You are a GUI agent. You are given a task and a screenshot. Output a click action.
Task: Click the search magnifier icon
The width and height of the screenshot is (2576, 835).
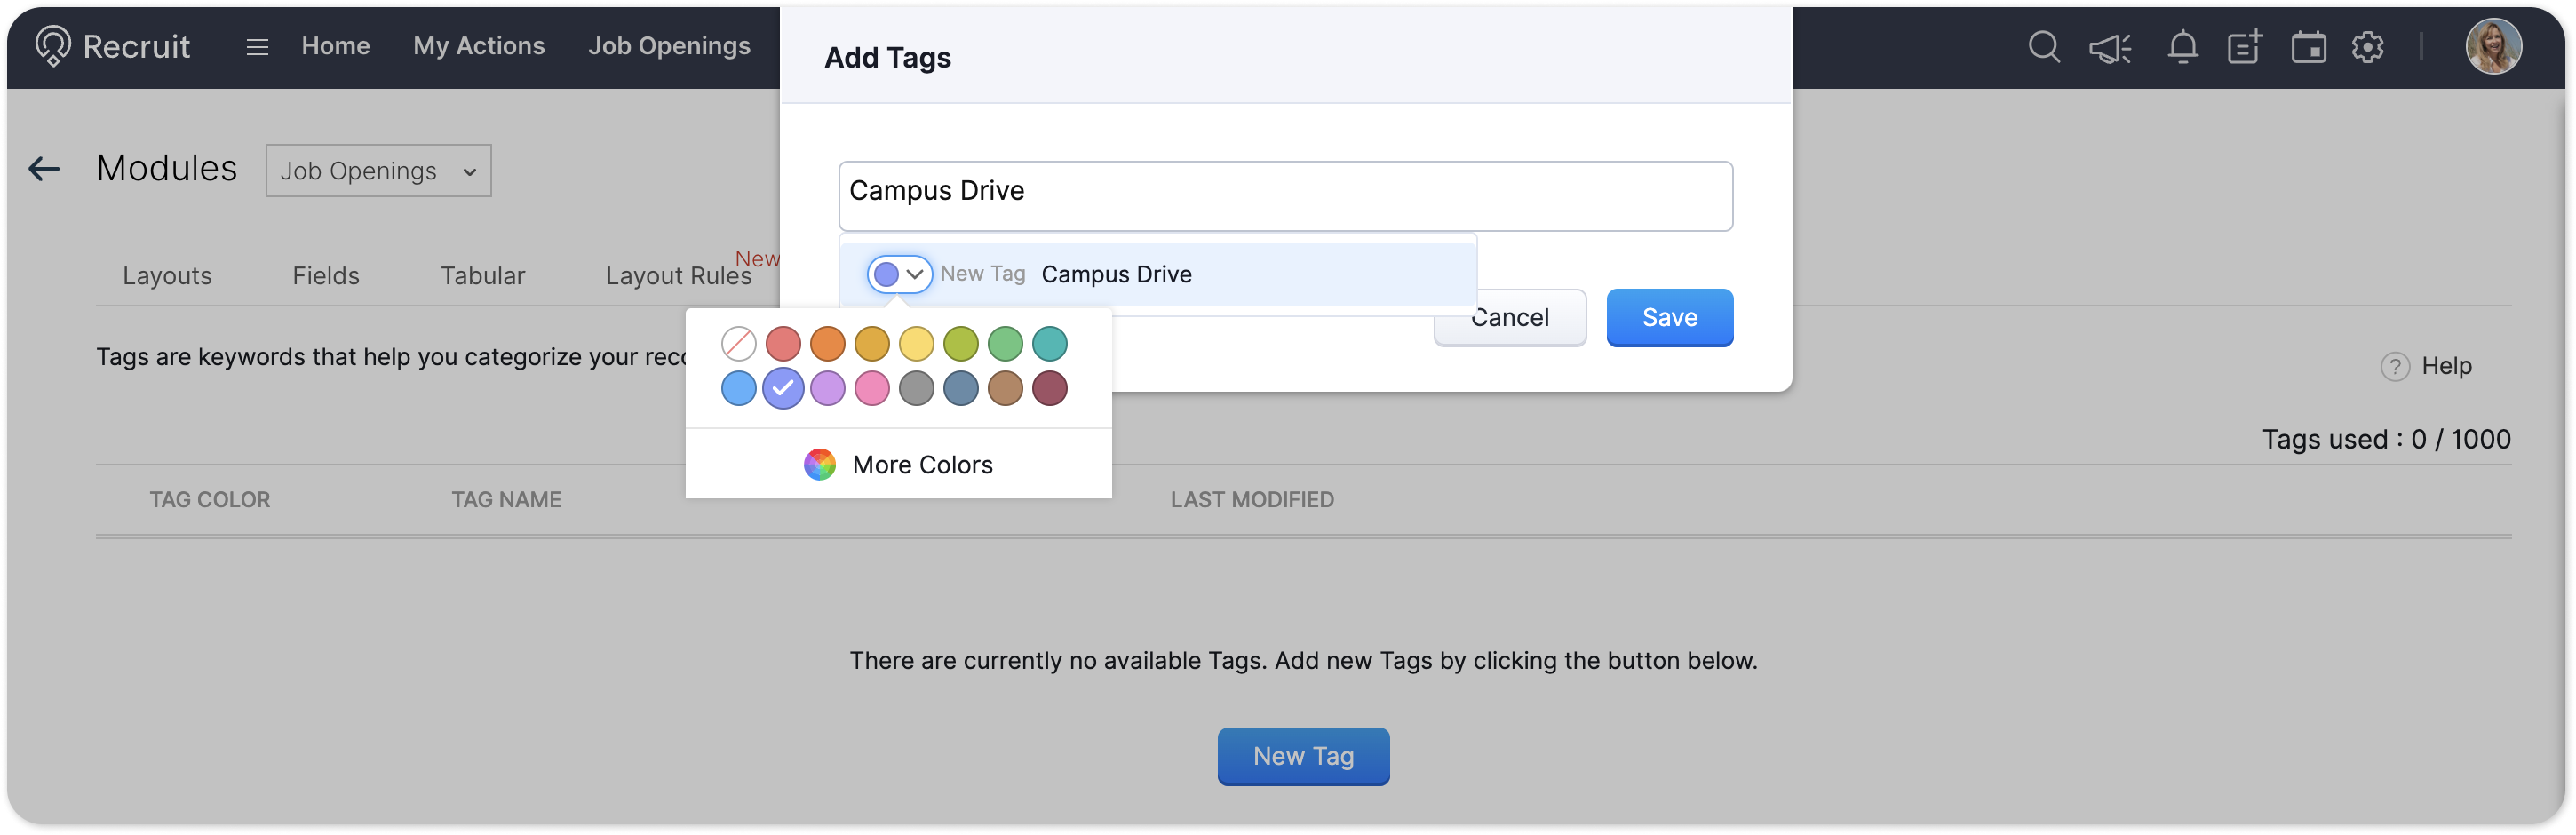pos(2043,47)
